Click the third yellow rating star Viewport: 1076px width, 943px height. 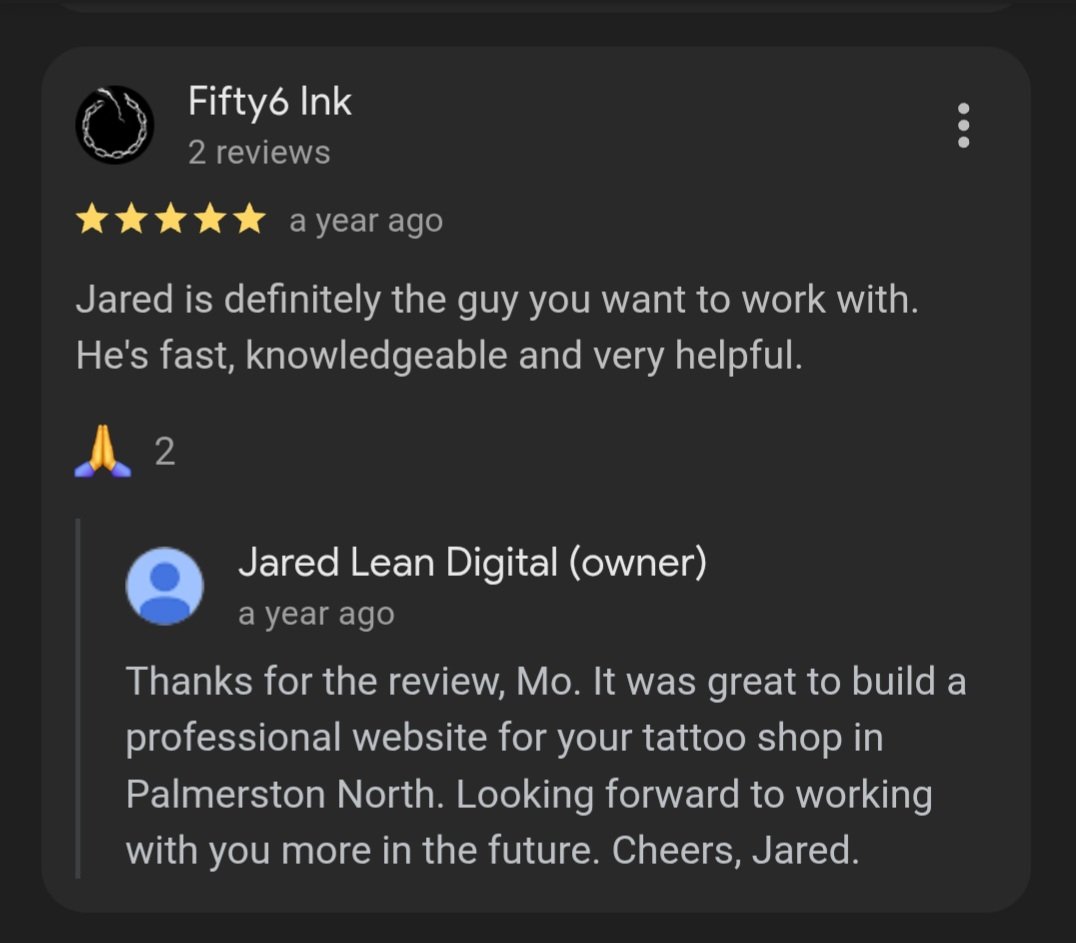click(170, 220)
